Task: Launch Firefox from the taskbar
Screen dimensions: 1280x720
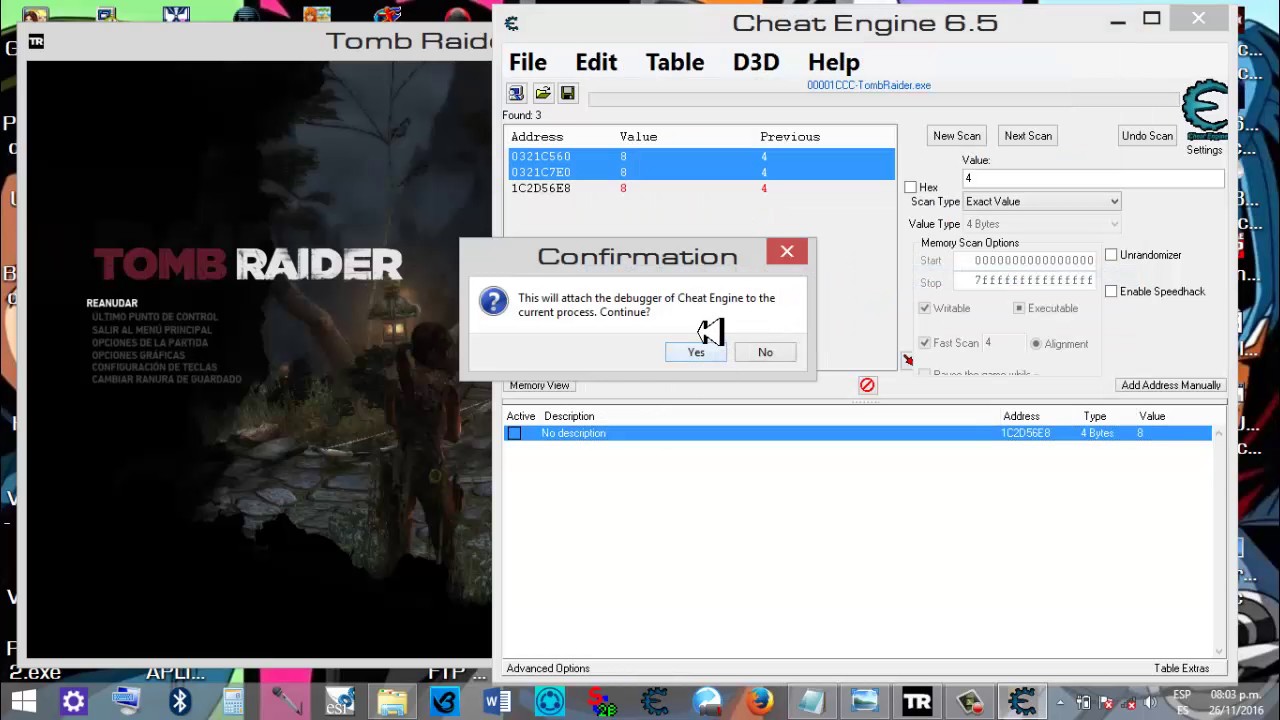Action: coord(759,701)
